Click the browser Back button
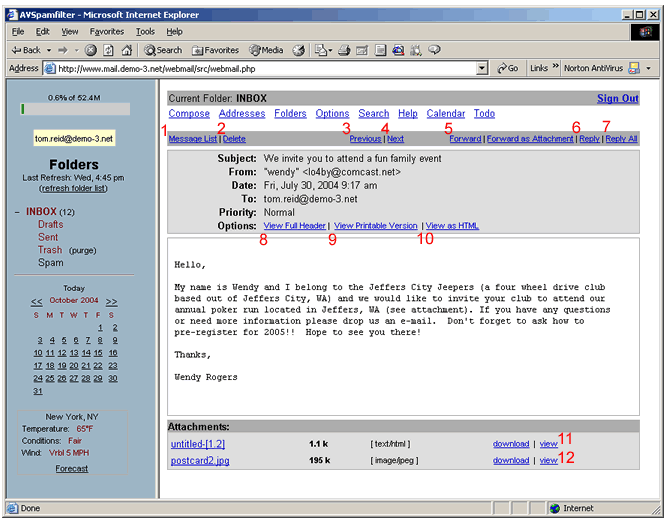The height and width of the screenshot is (522, 669). [x=24, y=50]
